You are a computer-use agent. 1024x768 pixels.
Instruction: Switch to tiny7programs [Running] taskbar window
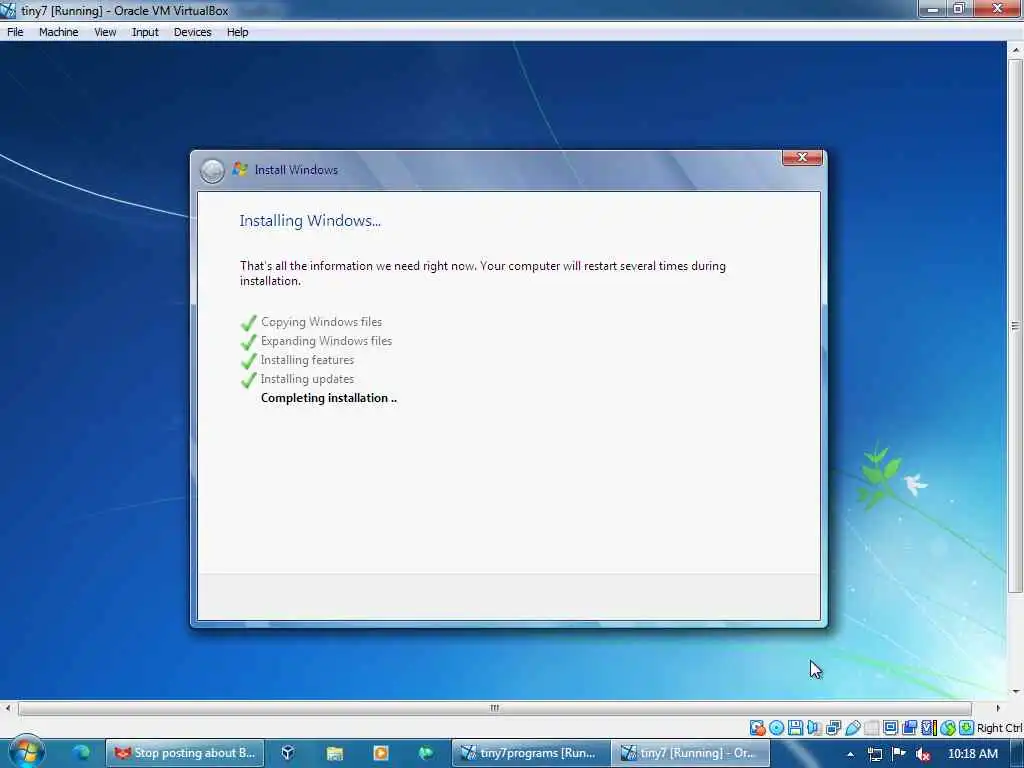[531, 753]
